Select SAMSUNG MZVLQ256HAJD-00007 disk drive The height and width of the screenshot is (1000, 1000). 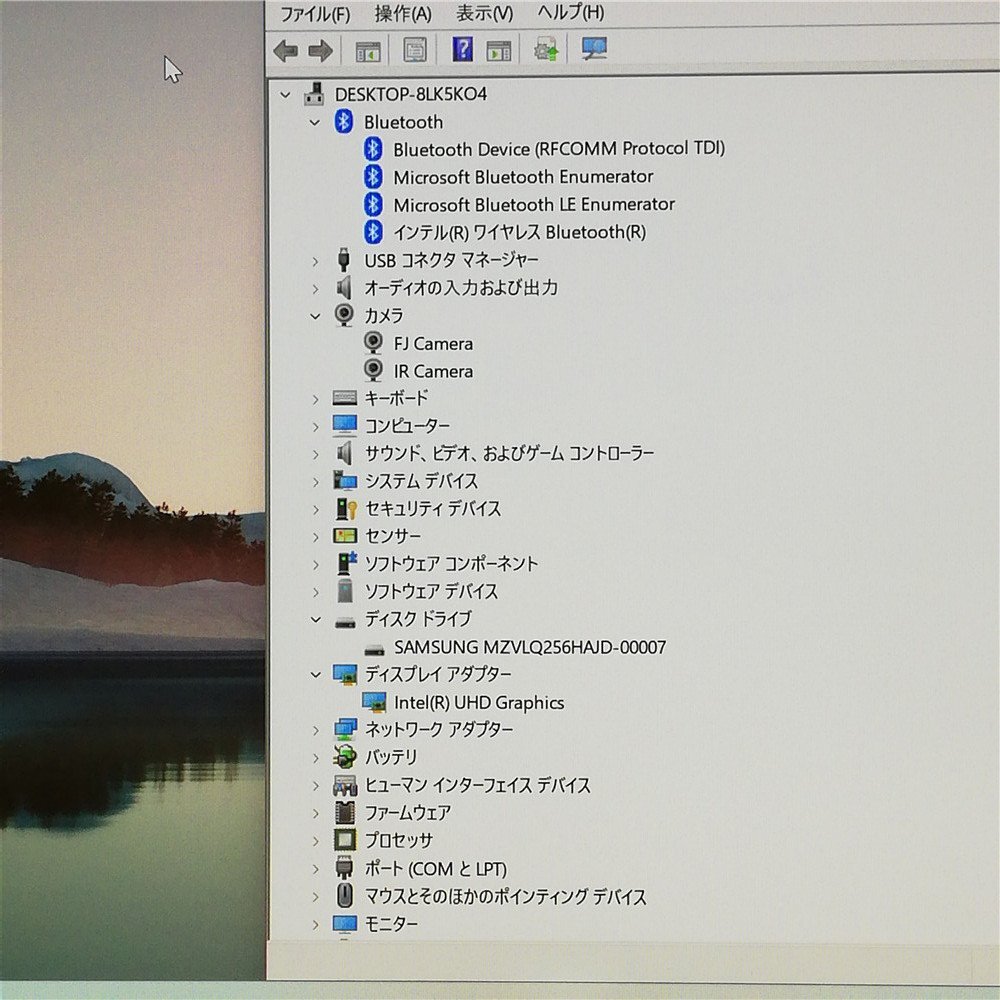[x=529, y=648]
